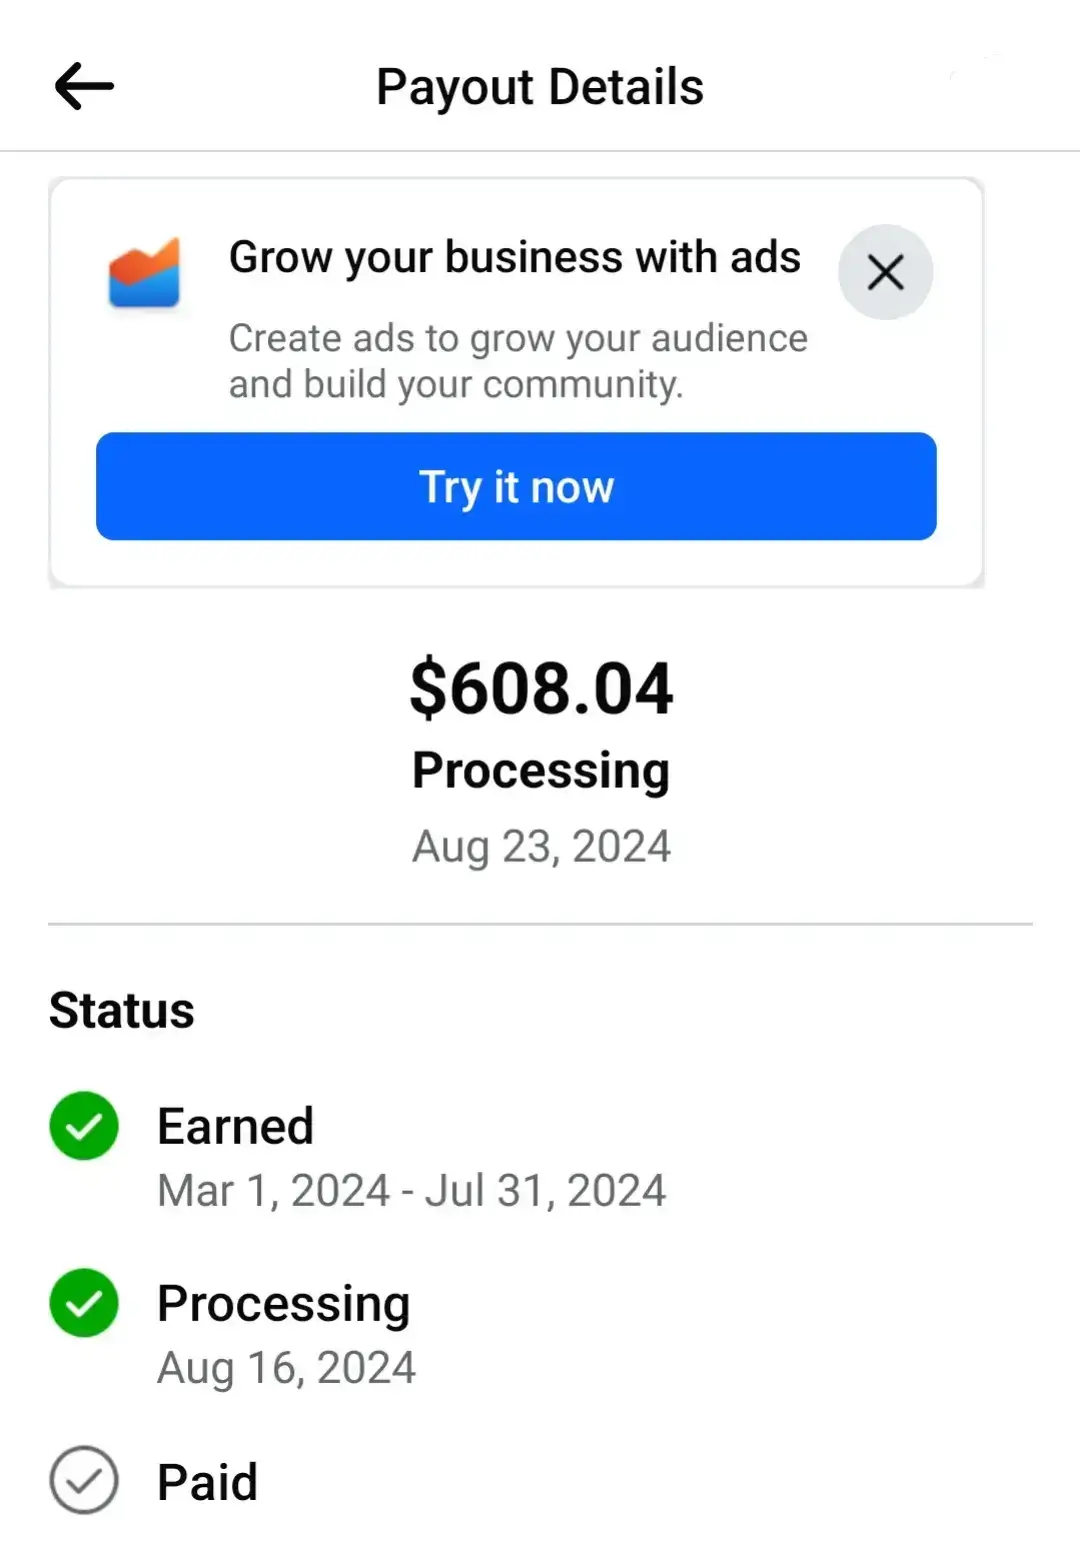Screen dimensions: 1080x1558
Task: Tap the bold Processing label under the amount
Action: tap(541, 770)
